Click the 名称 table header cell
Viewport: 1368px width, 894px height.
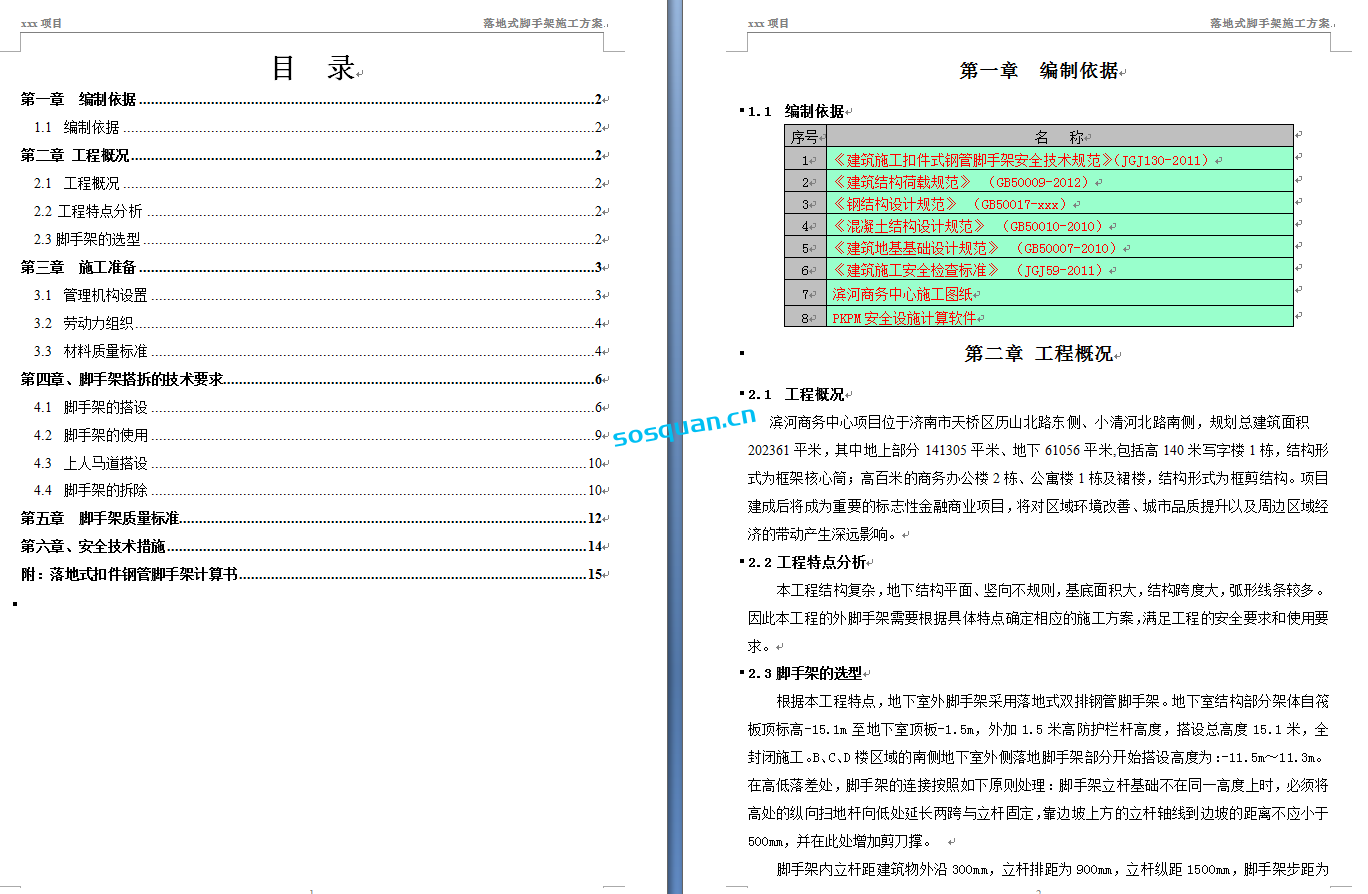tap(1059, 137)
